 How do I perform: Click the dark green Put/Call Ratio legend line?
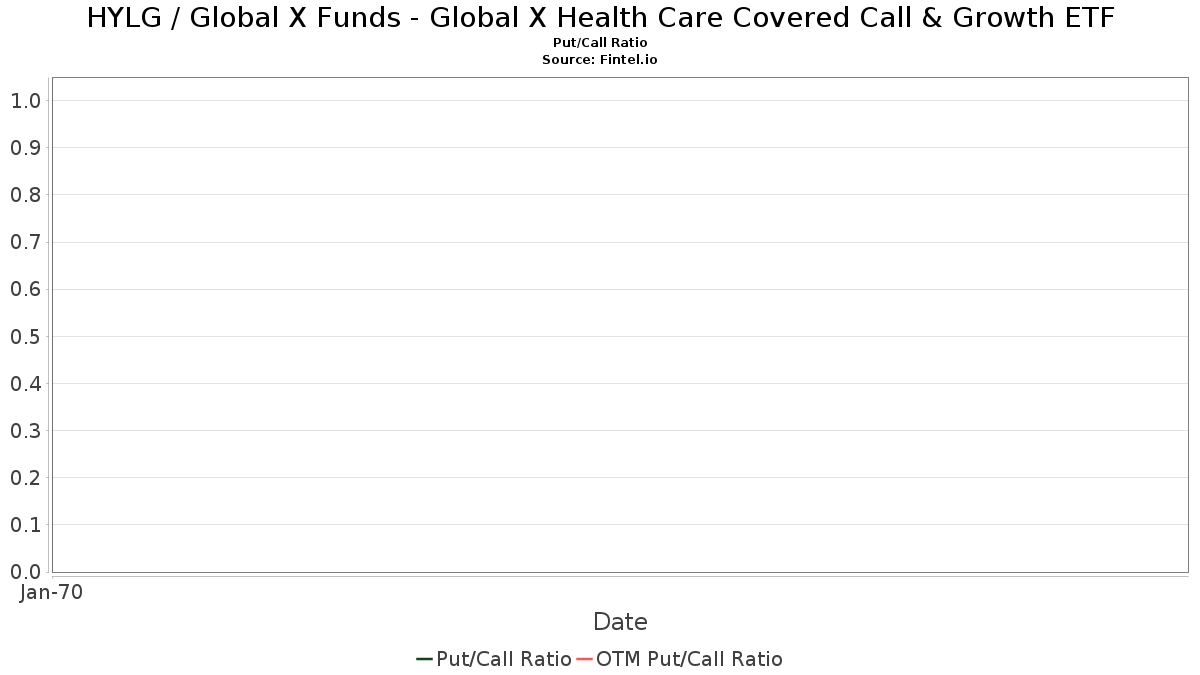(x=425, y=659)
